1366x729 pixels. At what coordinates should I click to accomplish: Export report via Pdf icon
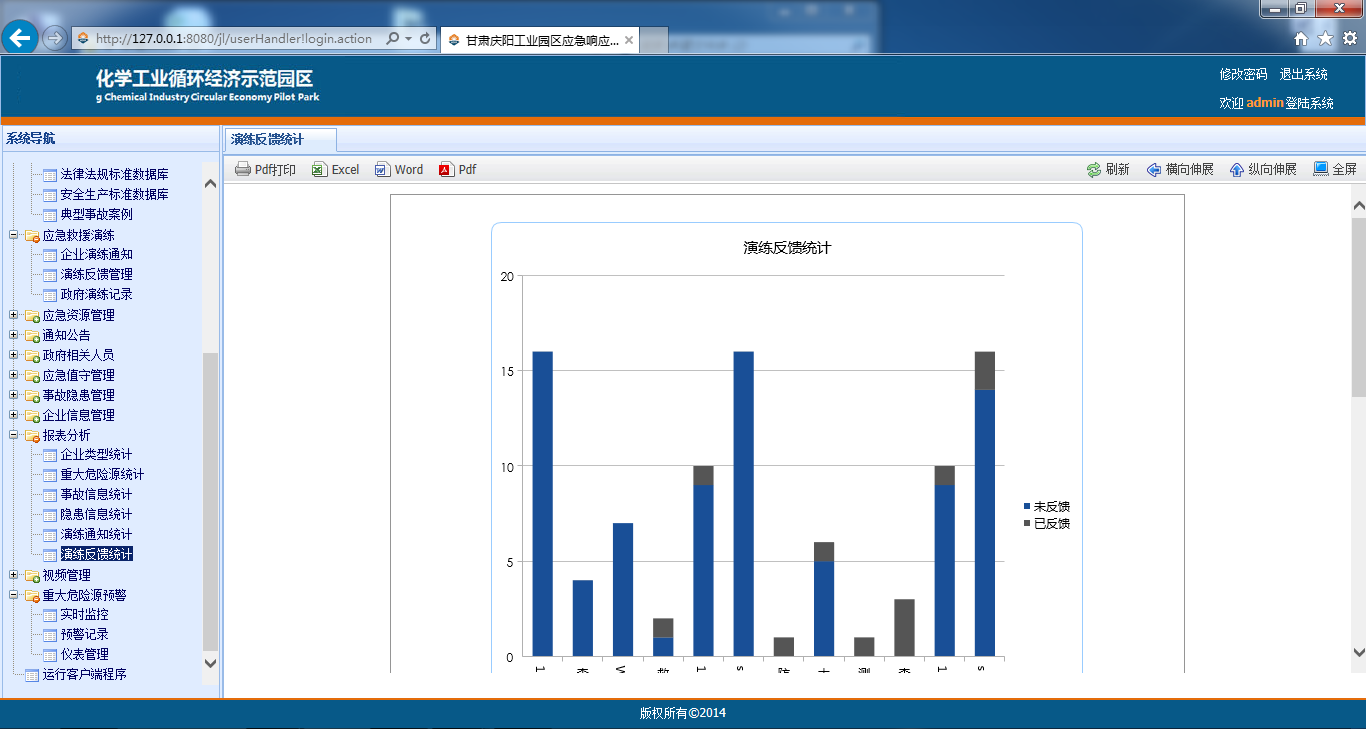point(446,170)
